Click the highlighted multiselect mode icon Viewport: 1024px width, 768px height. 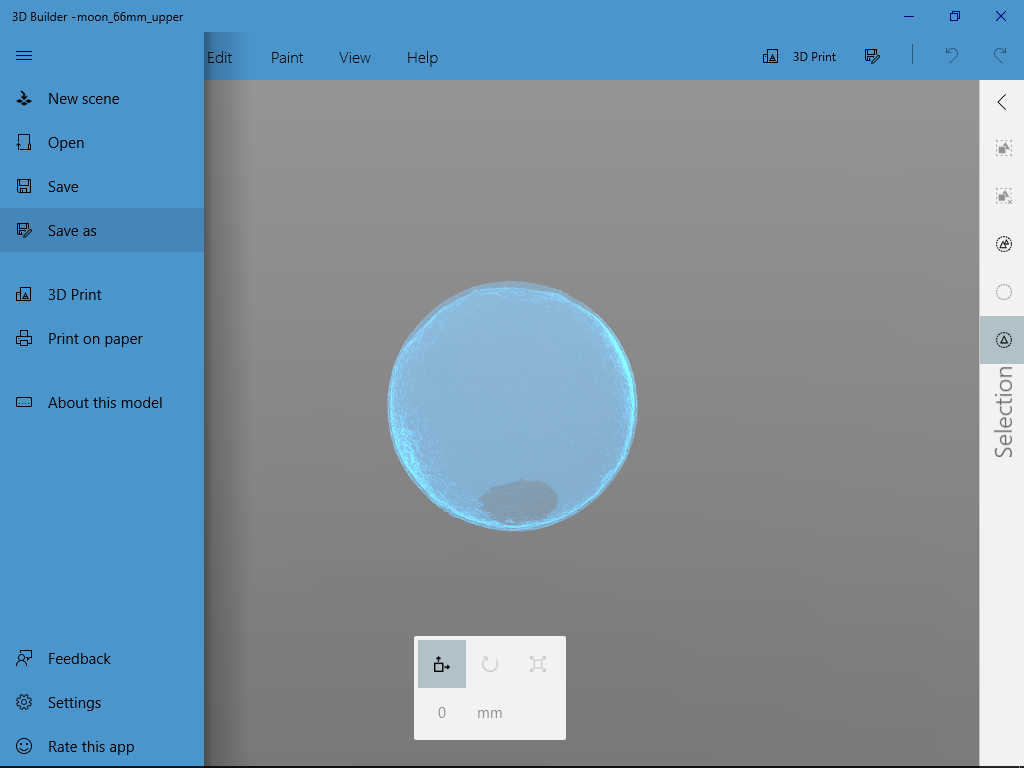point(1002,339)
